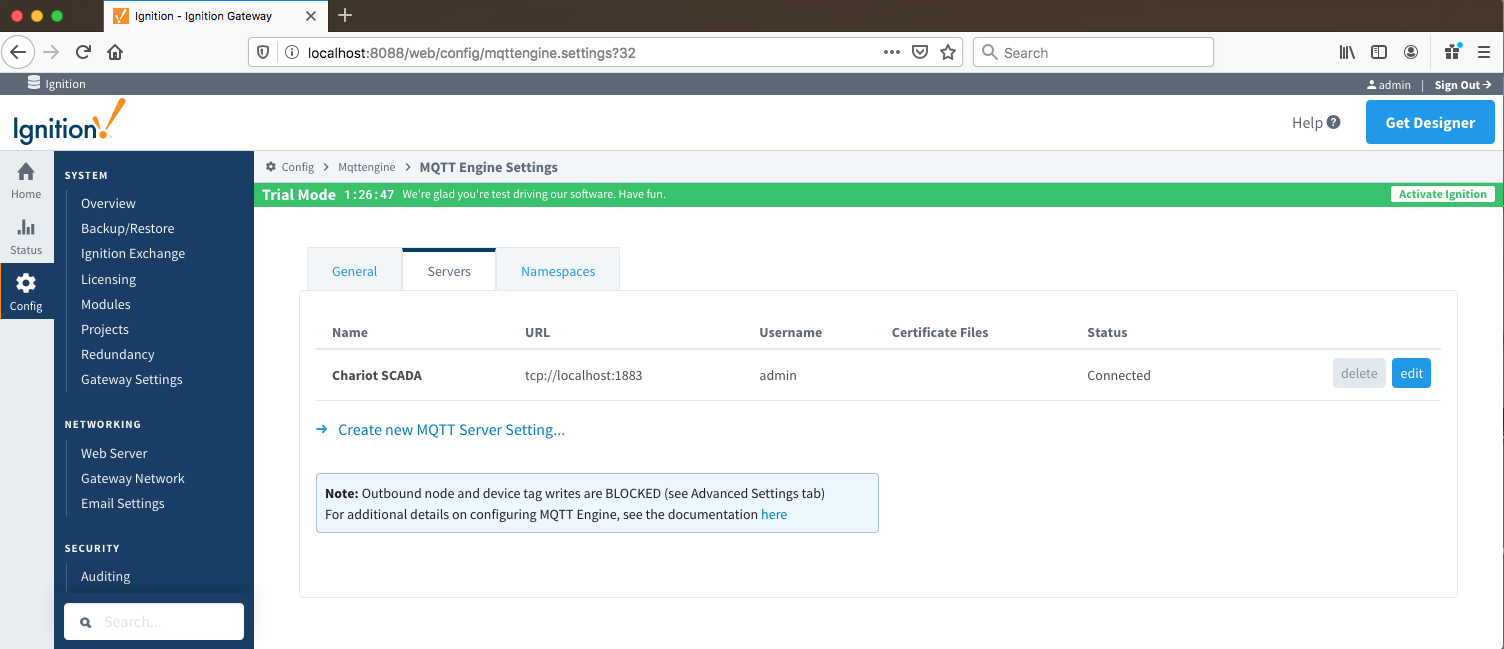Open the Firefox library icon
Viewport: 1504px width, 649px height.
pos(1347,52)
